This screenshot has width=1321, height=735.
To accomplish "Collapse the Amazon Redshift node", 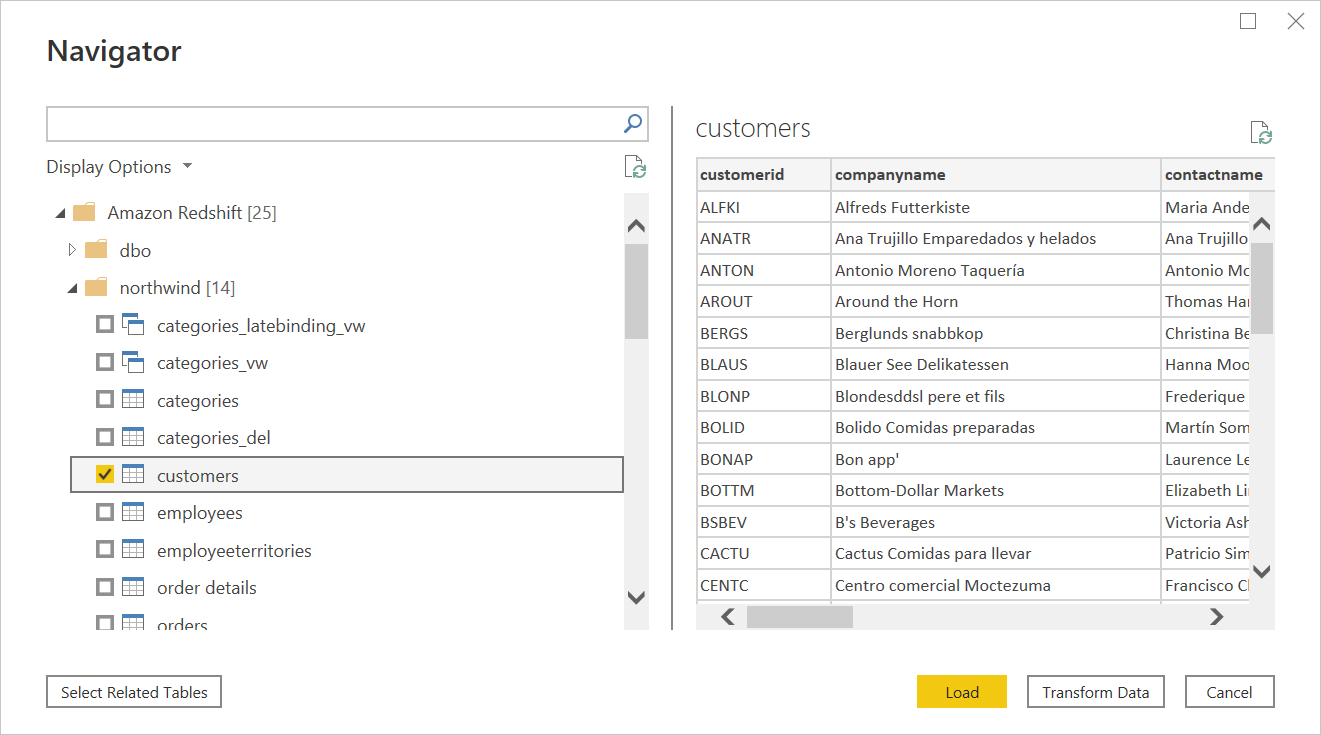I will [x=59, y=212].
